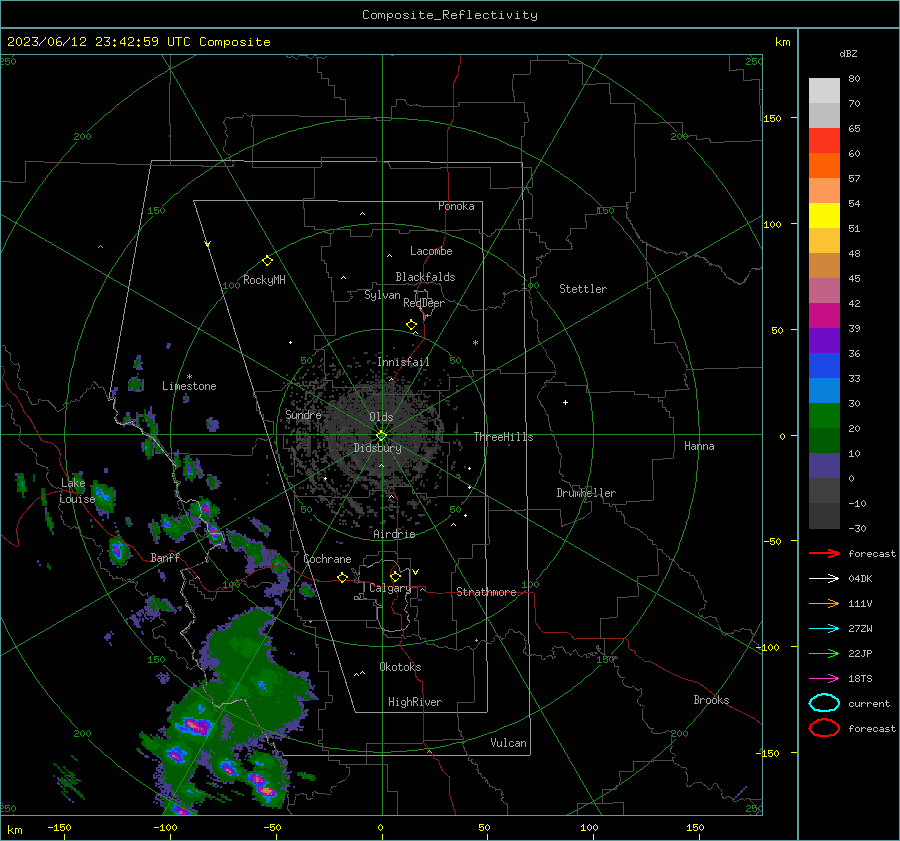900x841 pixels.
Task: Click the 18TS legend text
Action: (860, 679)
